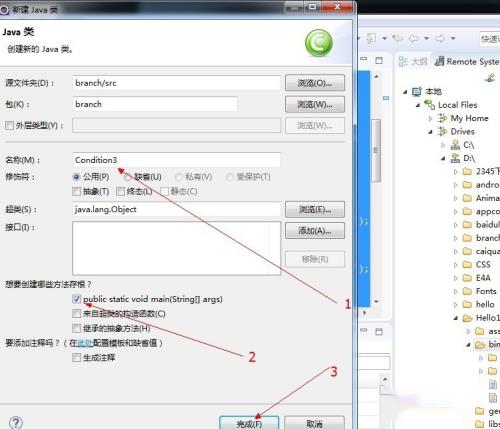Maximize the editor area in Eclipse
The height and width of the screenshot is (429, 500).
tap(379, 60)
